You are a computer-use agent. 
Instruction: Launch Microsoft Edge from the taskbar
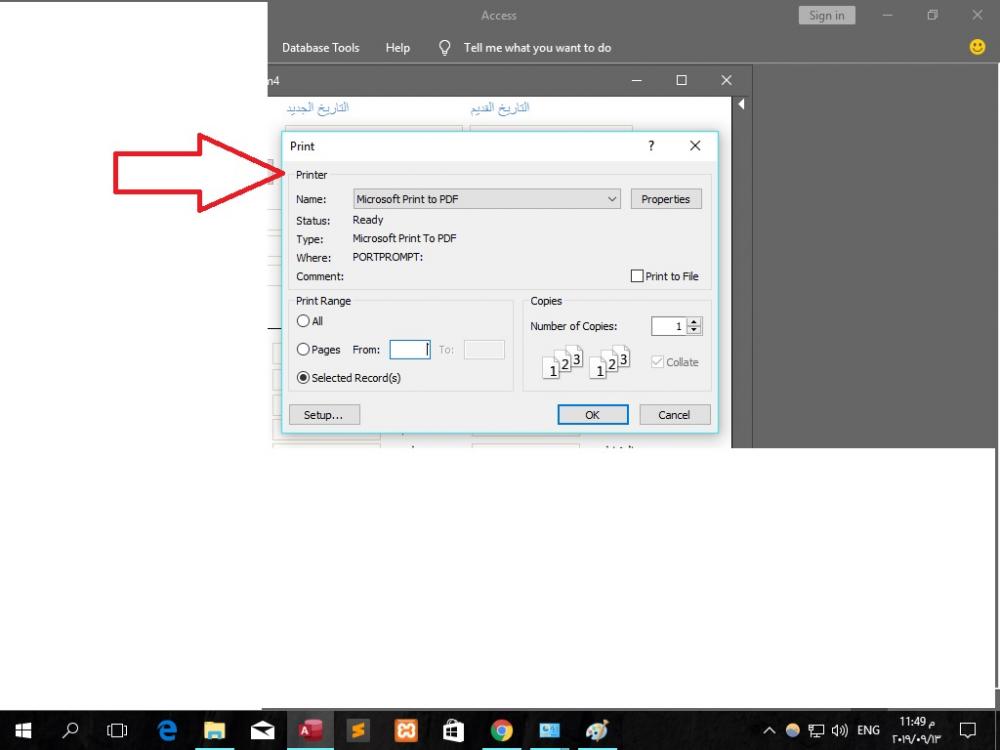[x=166, y=730]
